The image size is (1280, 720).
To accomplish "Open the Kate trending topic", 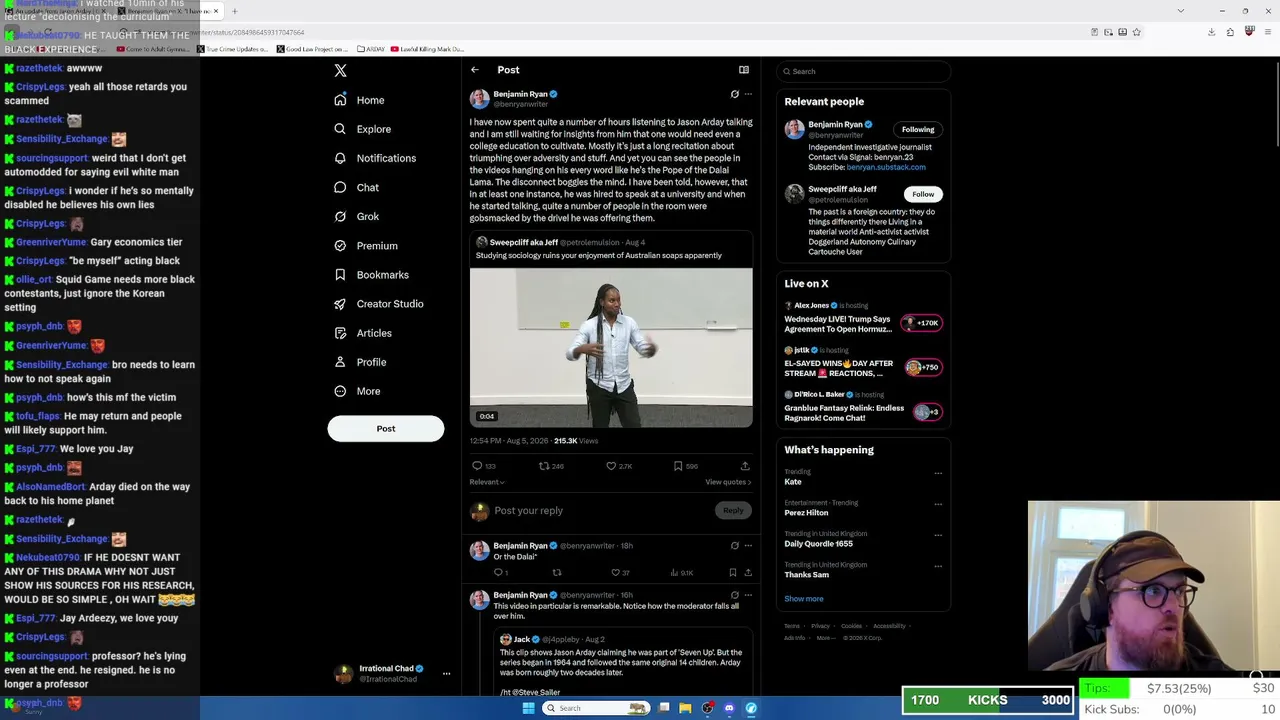I will click(x=793, y=482).
